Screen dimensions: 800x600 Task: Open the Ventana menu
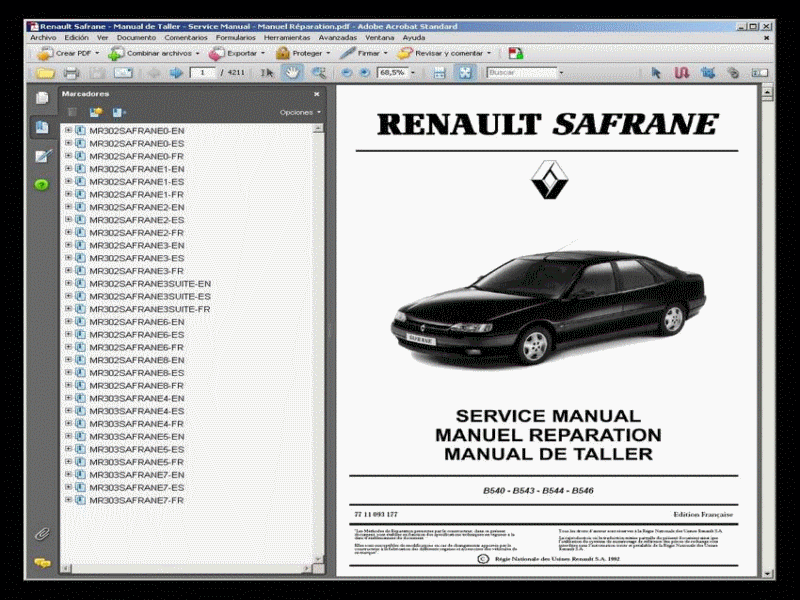(x=380, y=38)
